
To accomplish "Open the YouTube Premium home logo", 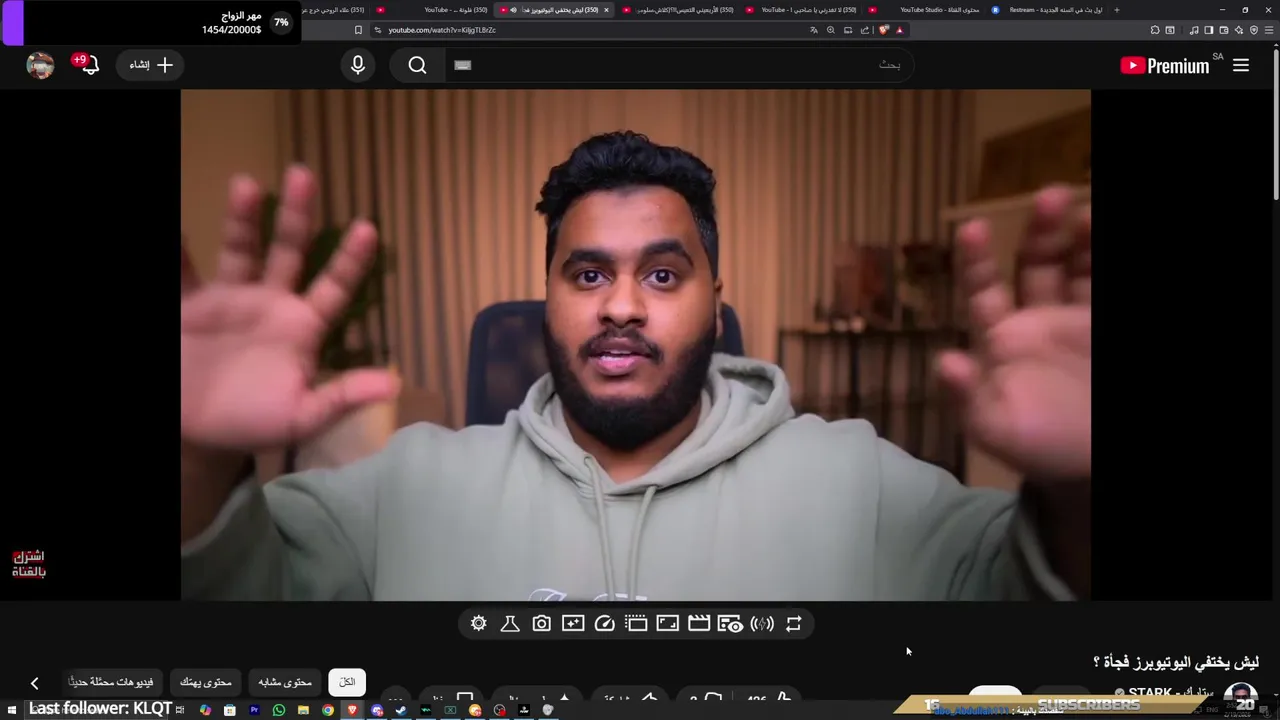I will pyautogui.click(x=1165, y=66).
